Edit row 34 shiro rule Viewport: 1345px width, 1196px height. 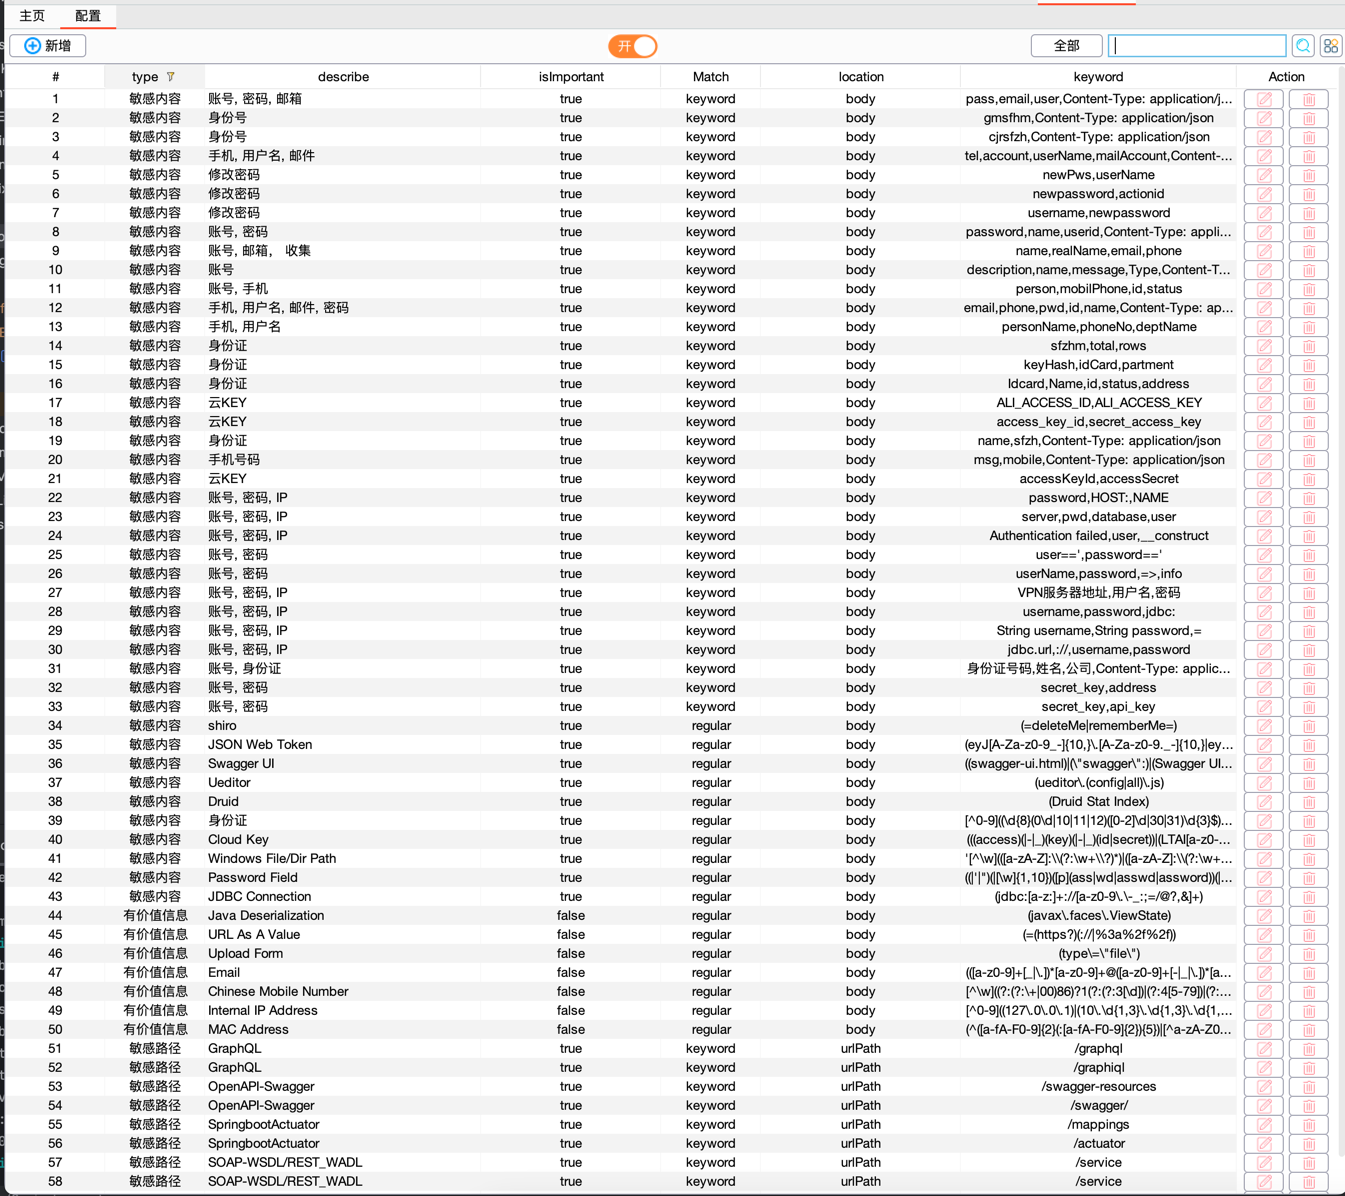(x=1264, y=726)
